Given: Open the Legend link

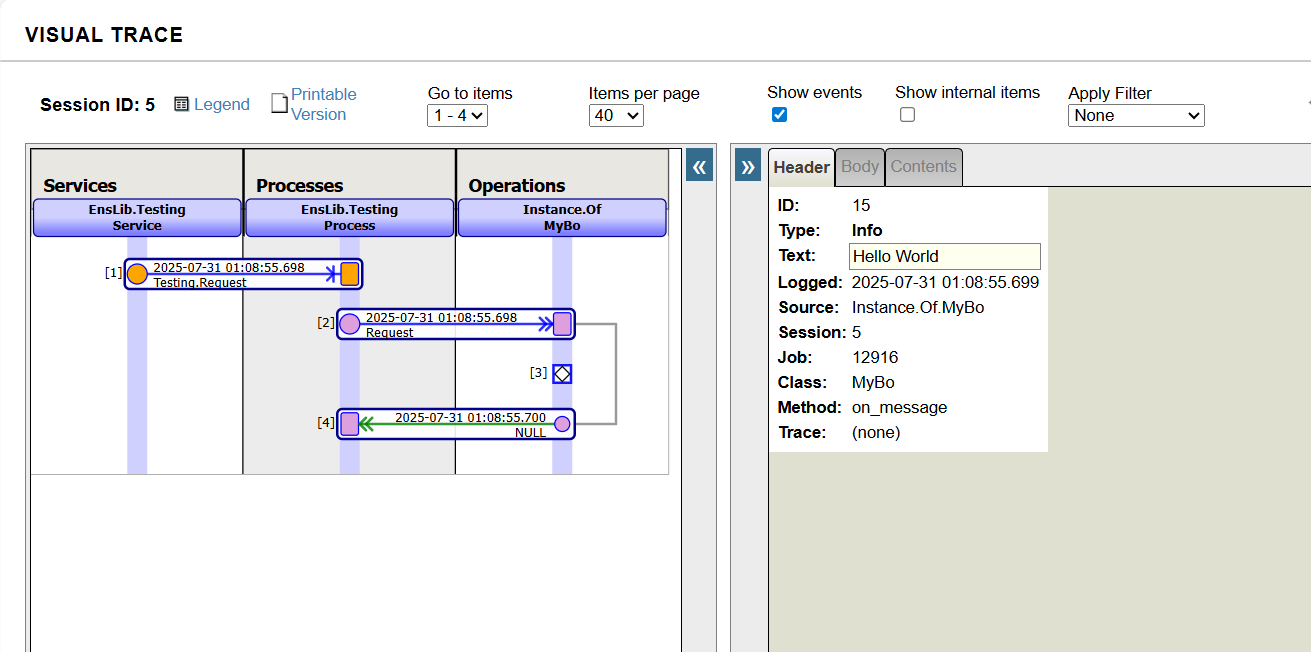Looking at the screenshot, I should tap(221, 105).
